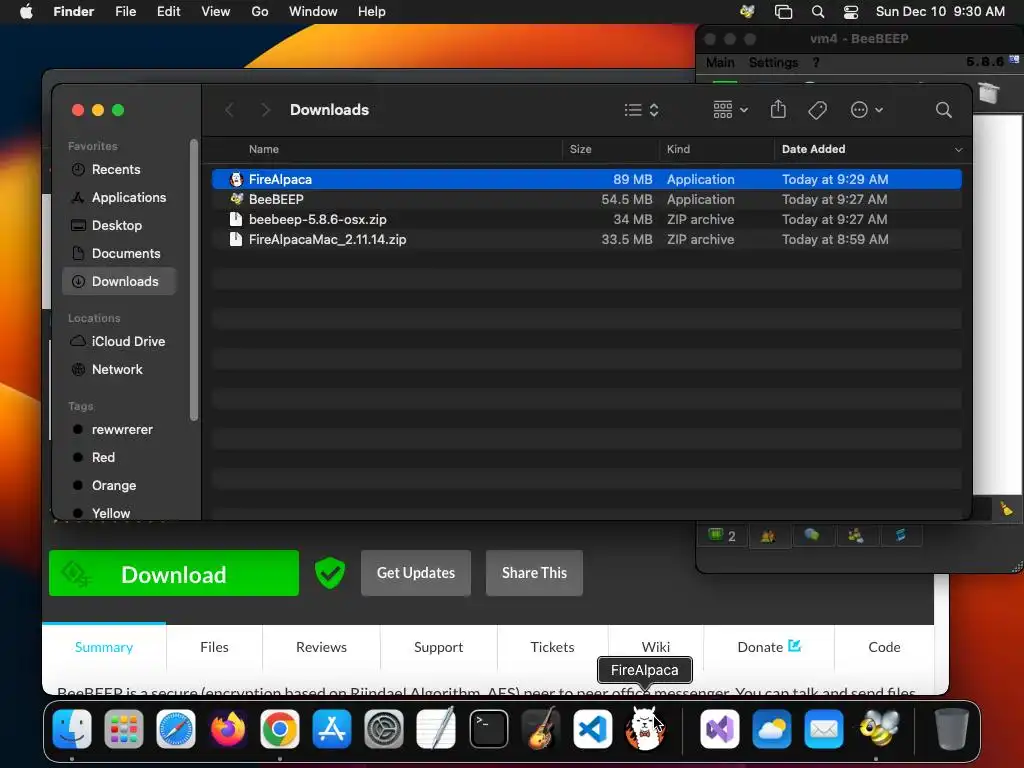Open System Settings from the Dock
The height and width of the screenshot is (768, 1024).
tap(383, 729)
